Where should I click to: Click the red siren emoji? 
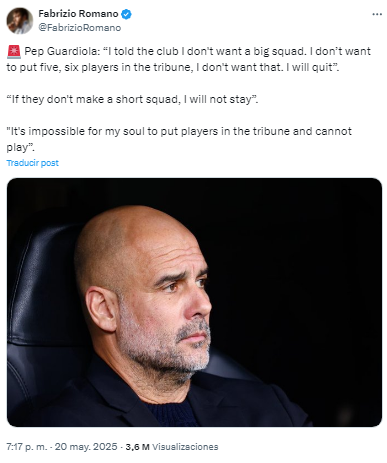click(x=14, y=51)
